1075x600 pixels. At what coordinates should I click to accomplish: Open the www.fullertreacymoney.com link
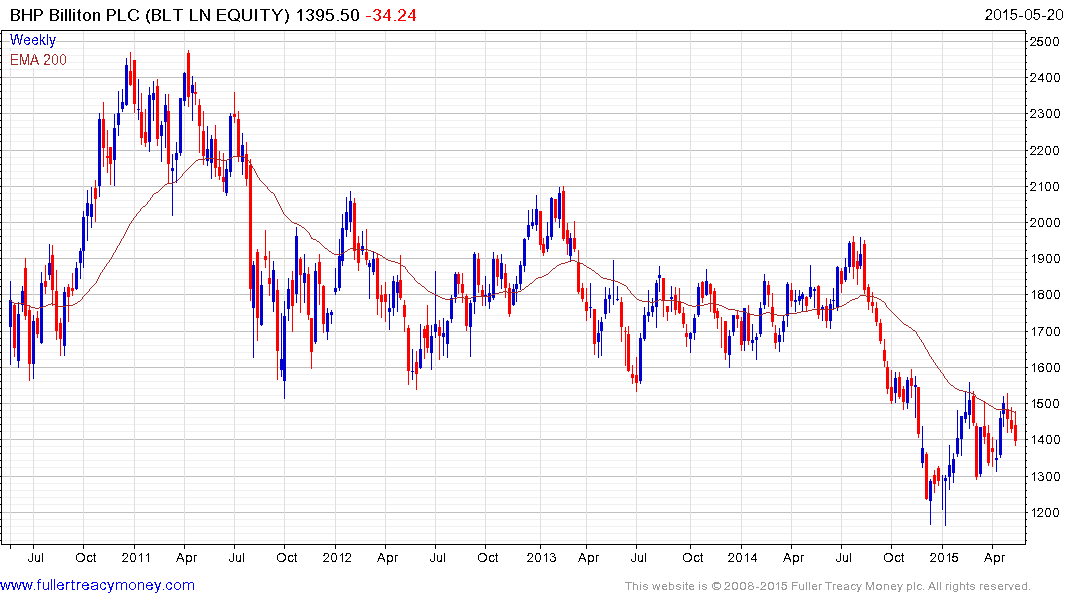[97, 586]
